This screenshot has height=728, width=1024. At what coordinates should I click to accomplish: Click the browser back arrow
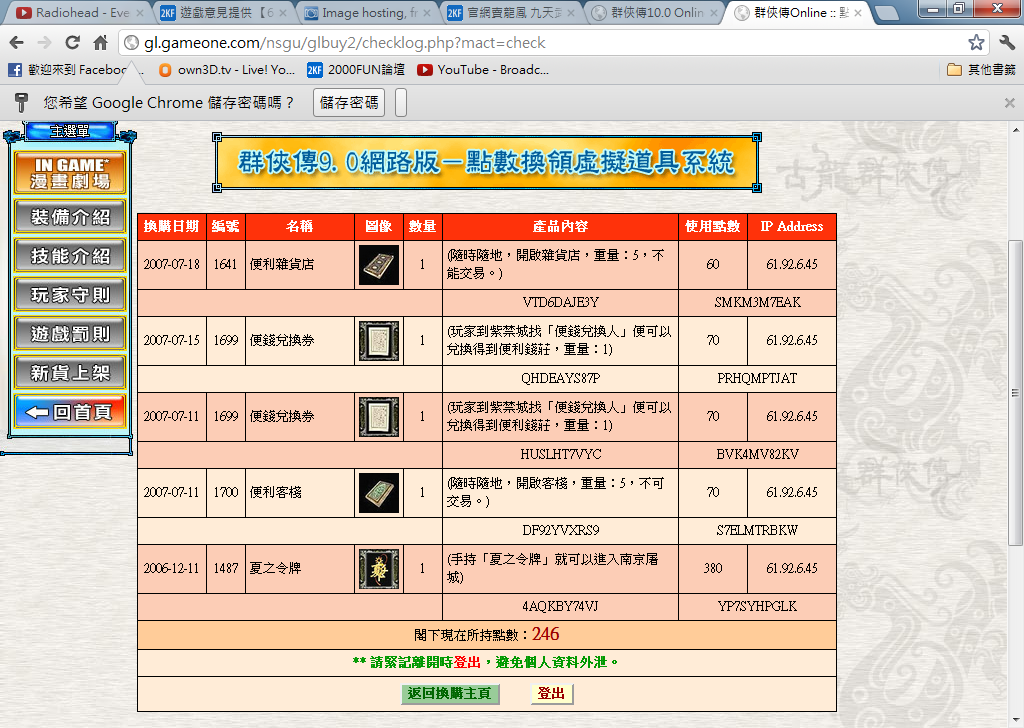17,43
